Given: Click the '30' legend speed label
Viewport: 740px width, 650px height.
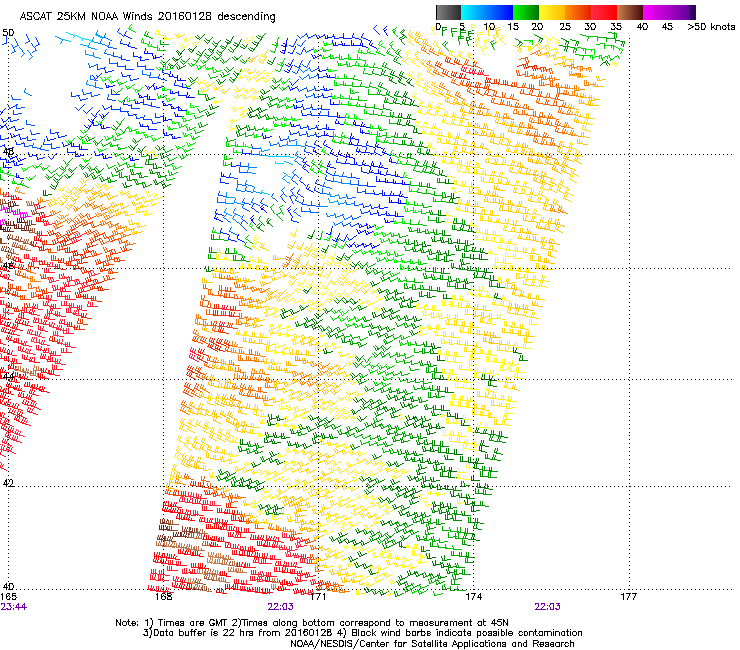Looking at the screenshot, I should click(590, 26).
